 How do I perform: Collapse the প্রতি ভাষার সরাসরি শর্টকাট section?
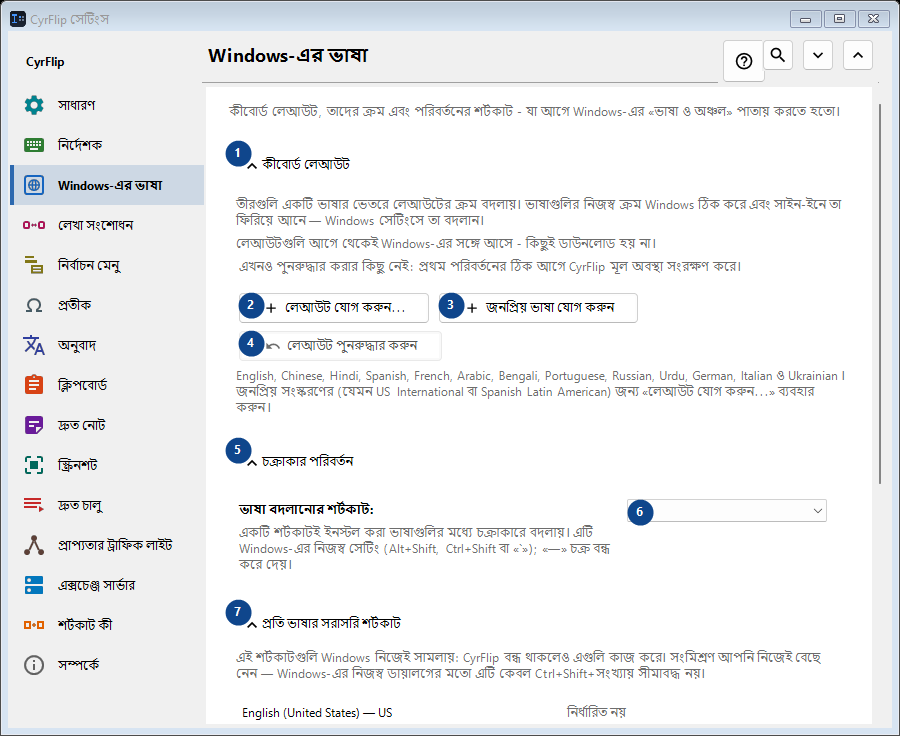point(251,625)
